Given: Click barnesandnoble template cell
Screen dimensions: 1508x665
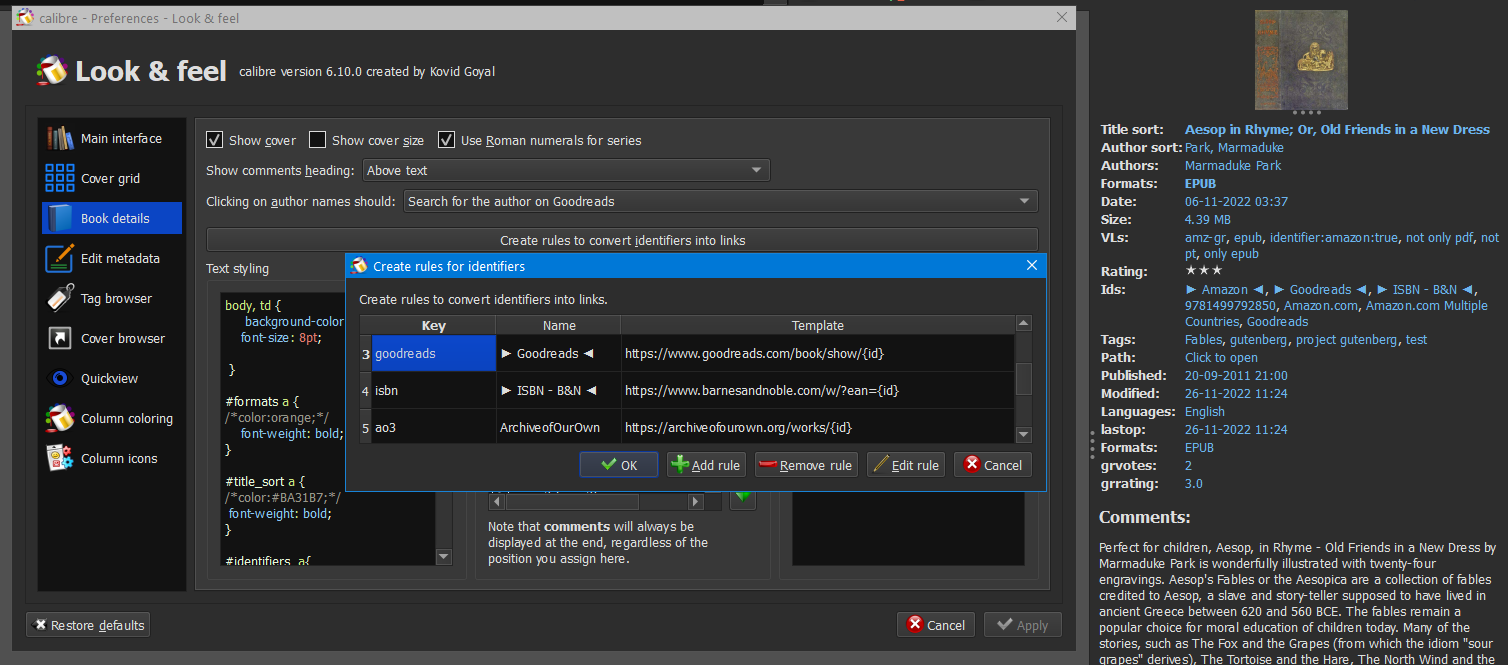Looking at the screenshot, I should (x=817, y=390).
